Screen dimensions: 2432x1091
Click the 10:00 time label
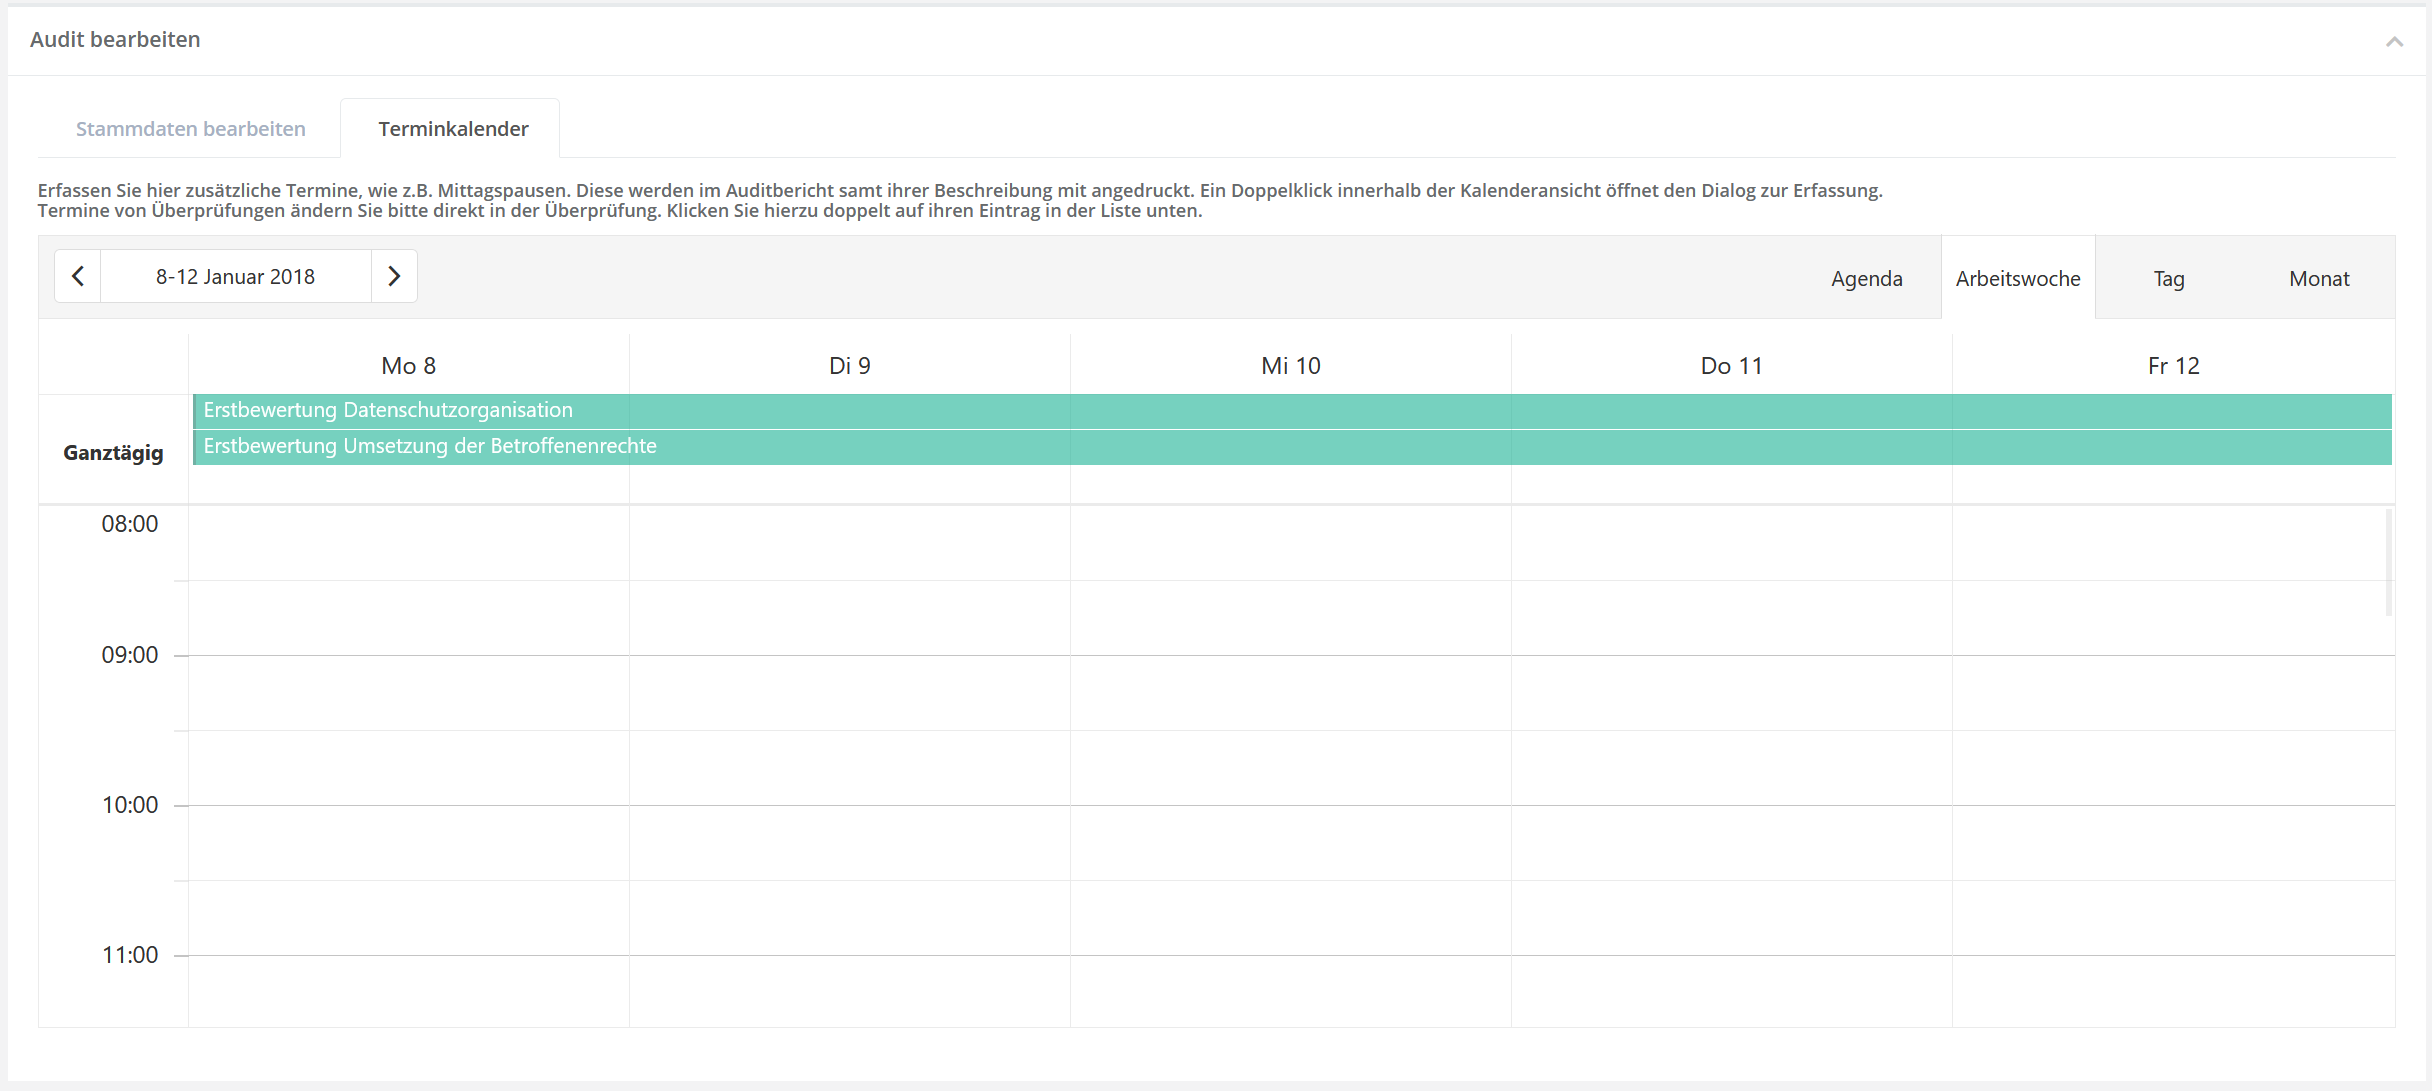[130, 805]
